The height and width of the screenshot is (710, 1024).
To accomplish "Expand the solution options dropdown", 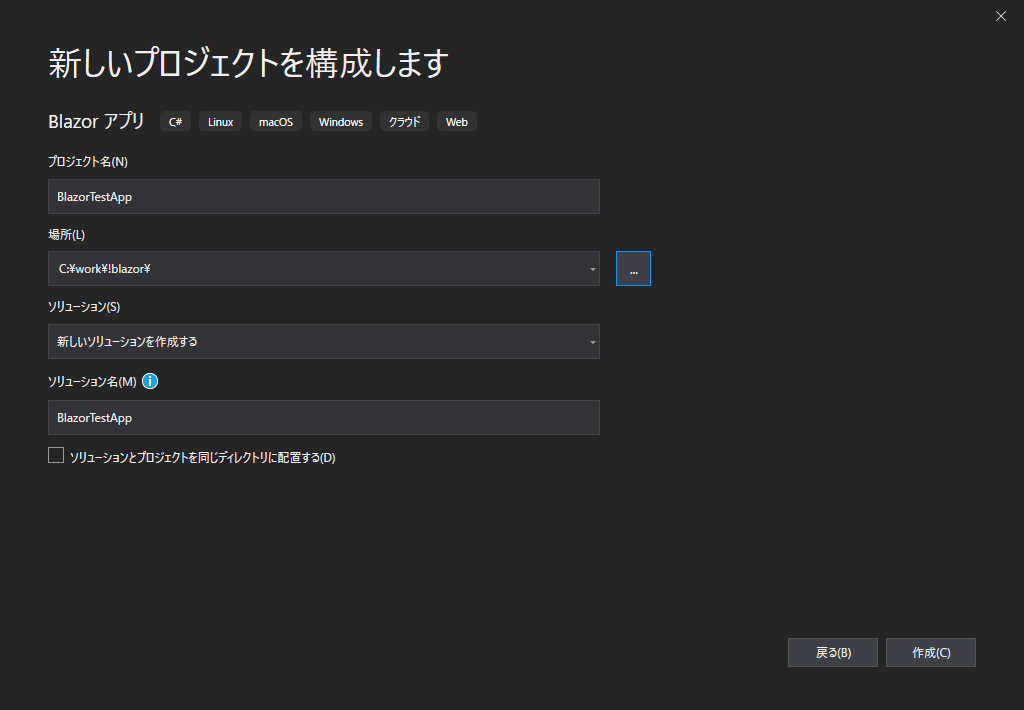I will 592,342.
